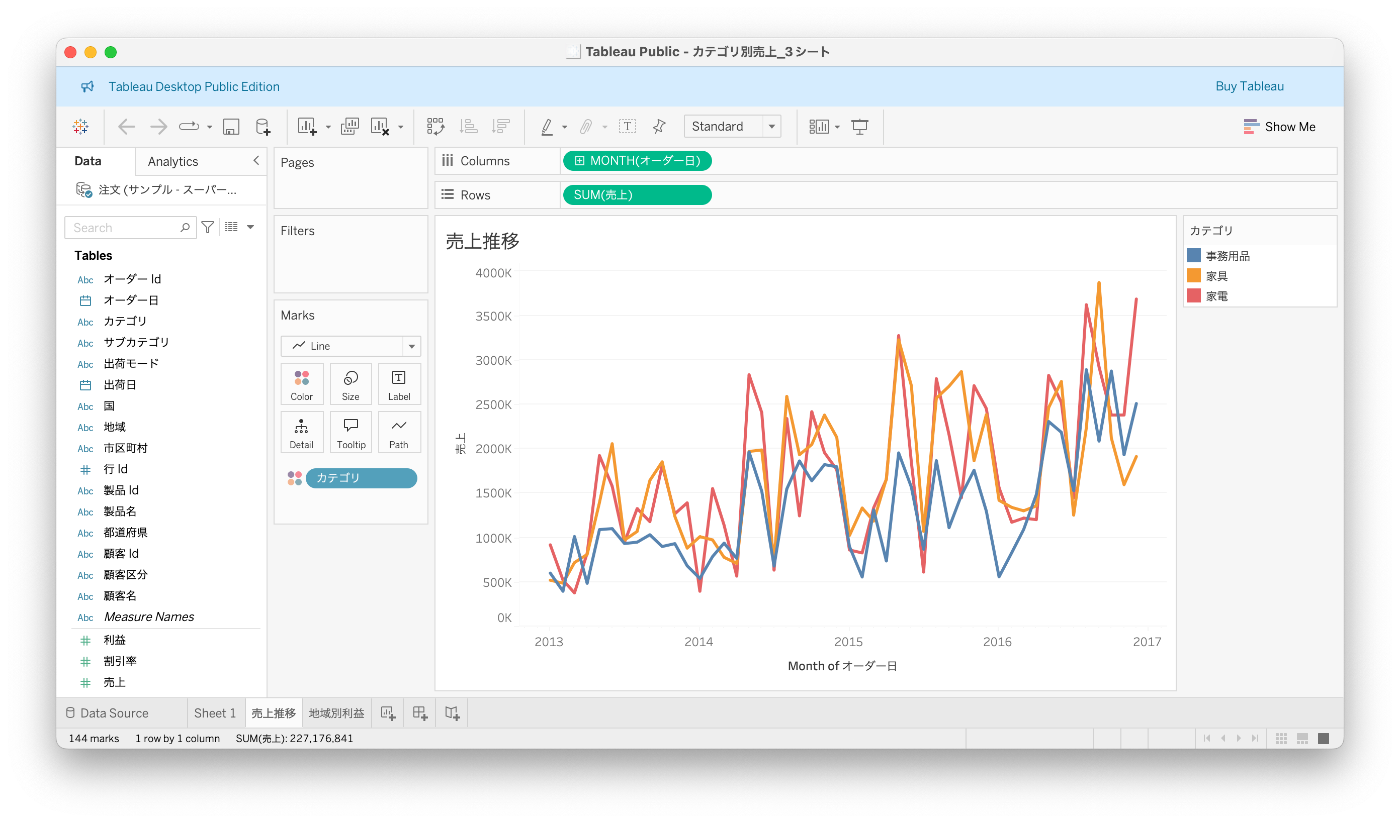
Task: Switch to the show filmstrip view
Action: (1302, 739)
